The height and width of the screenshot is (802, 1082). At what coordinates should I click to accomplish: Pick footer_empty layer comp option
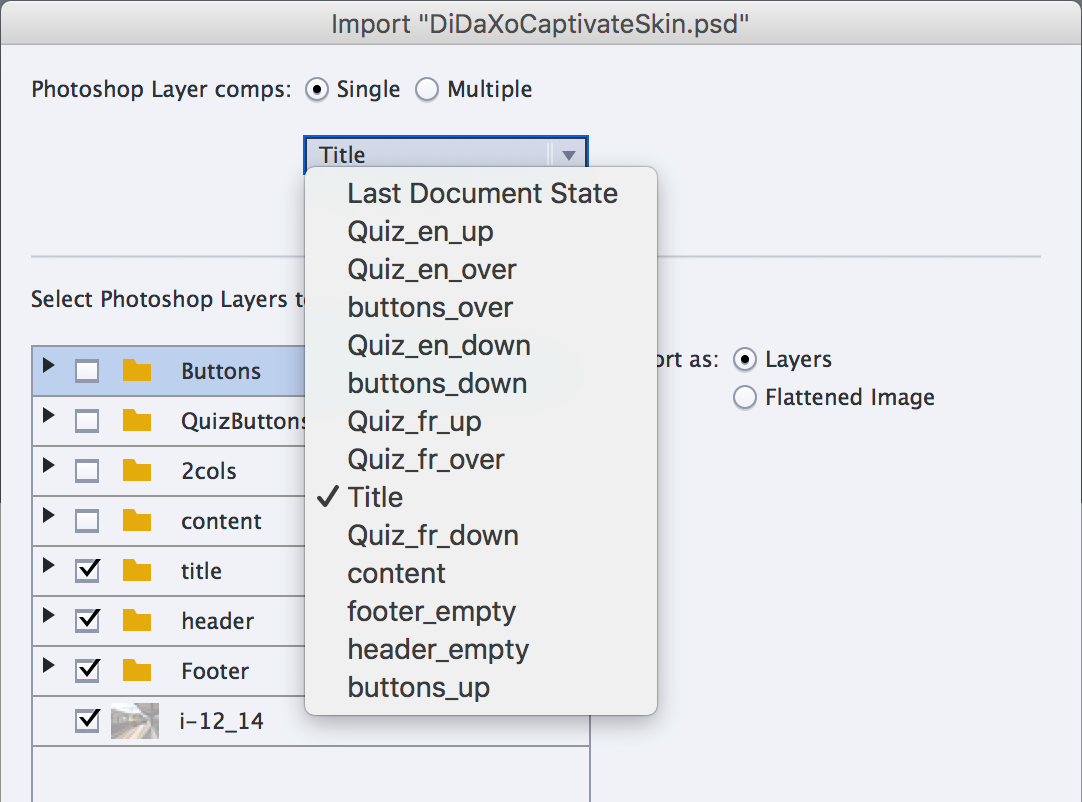[x=431, y=611]
